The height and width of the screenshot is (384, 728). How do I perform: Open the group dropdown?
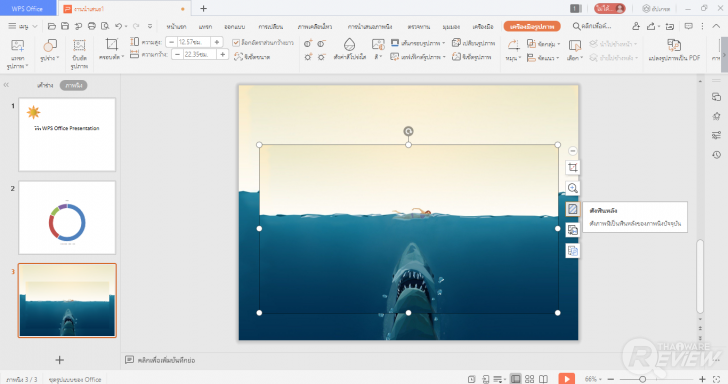click(544, 43)
